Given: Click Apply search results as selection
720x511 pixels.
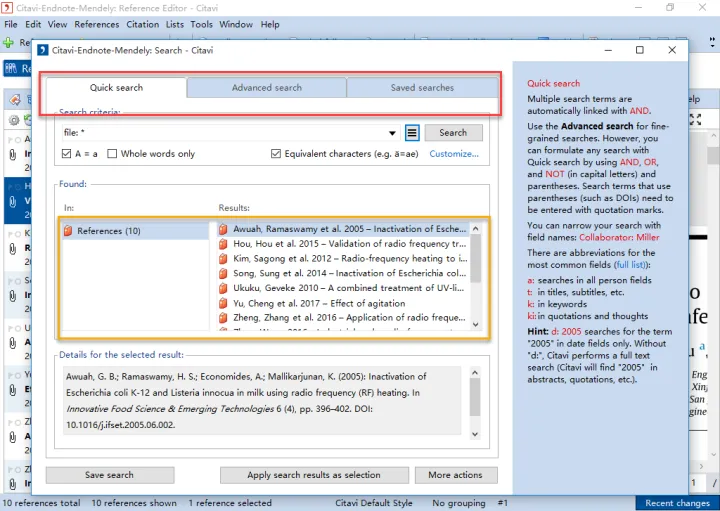Looking at the screenshot, I should click(x=314, y=475).
